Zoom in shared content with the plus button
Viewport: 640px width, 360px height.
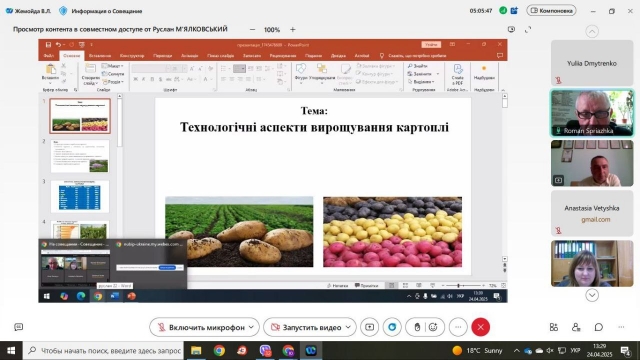tap(293, 29)
